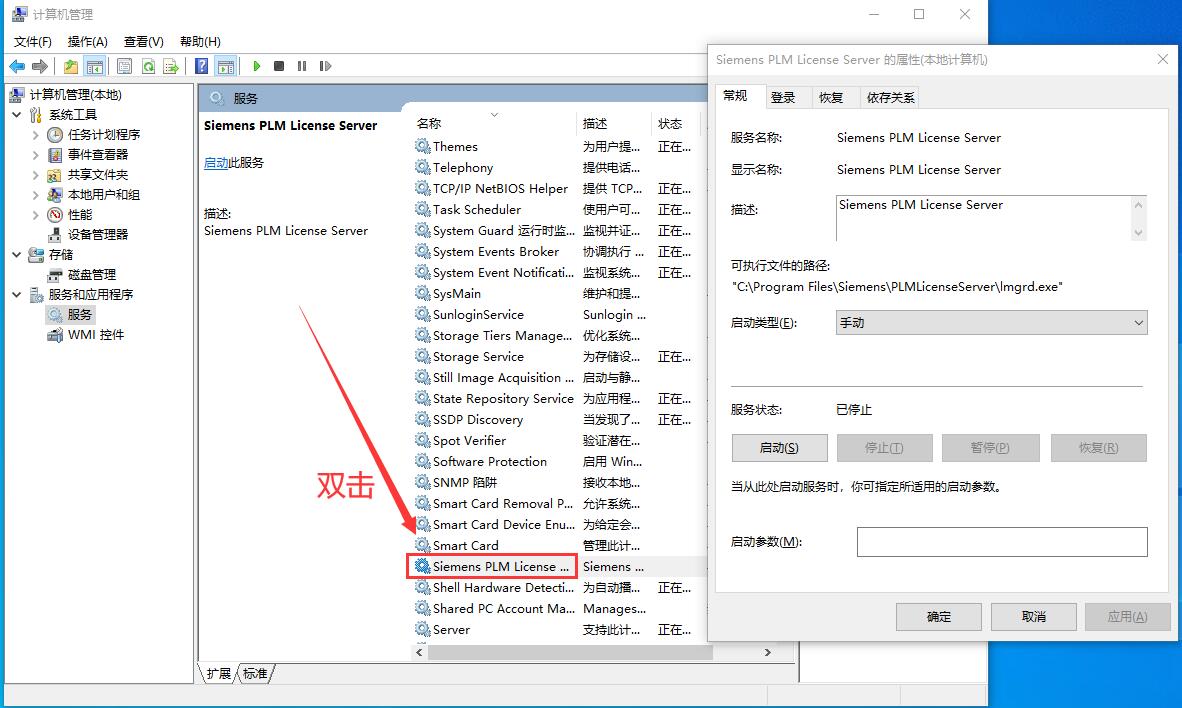Select 磁盘管理 in the left tree
The image size is (1182, 708).
click(92, 275)
